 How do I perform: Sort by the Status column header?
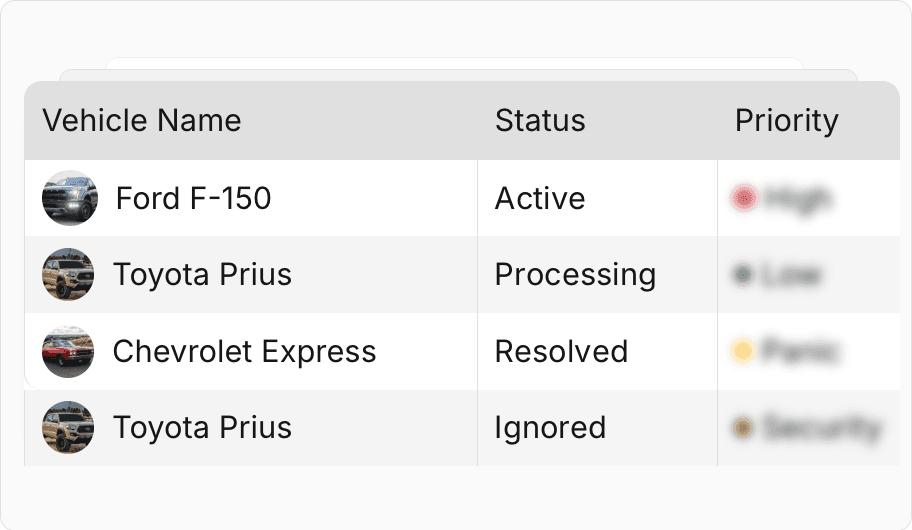[x=540, y=121]
